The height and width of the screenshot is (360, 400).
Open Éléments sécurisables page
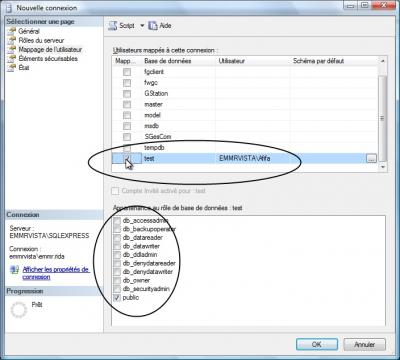point(48,58)
